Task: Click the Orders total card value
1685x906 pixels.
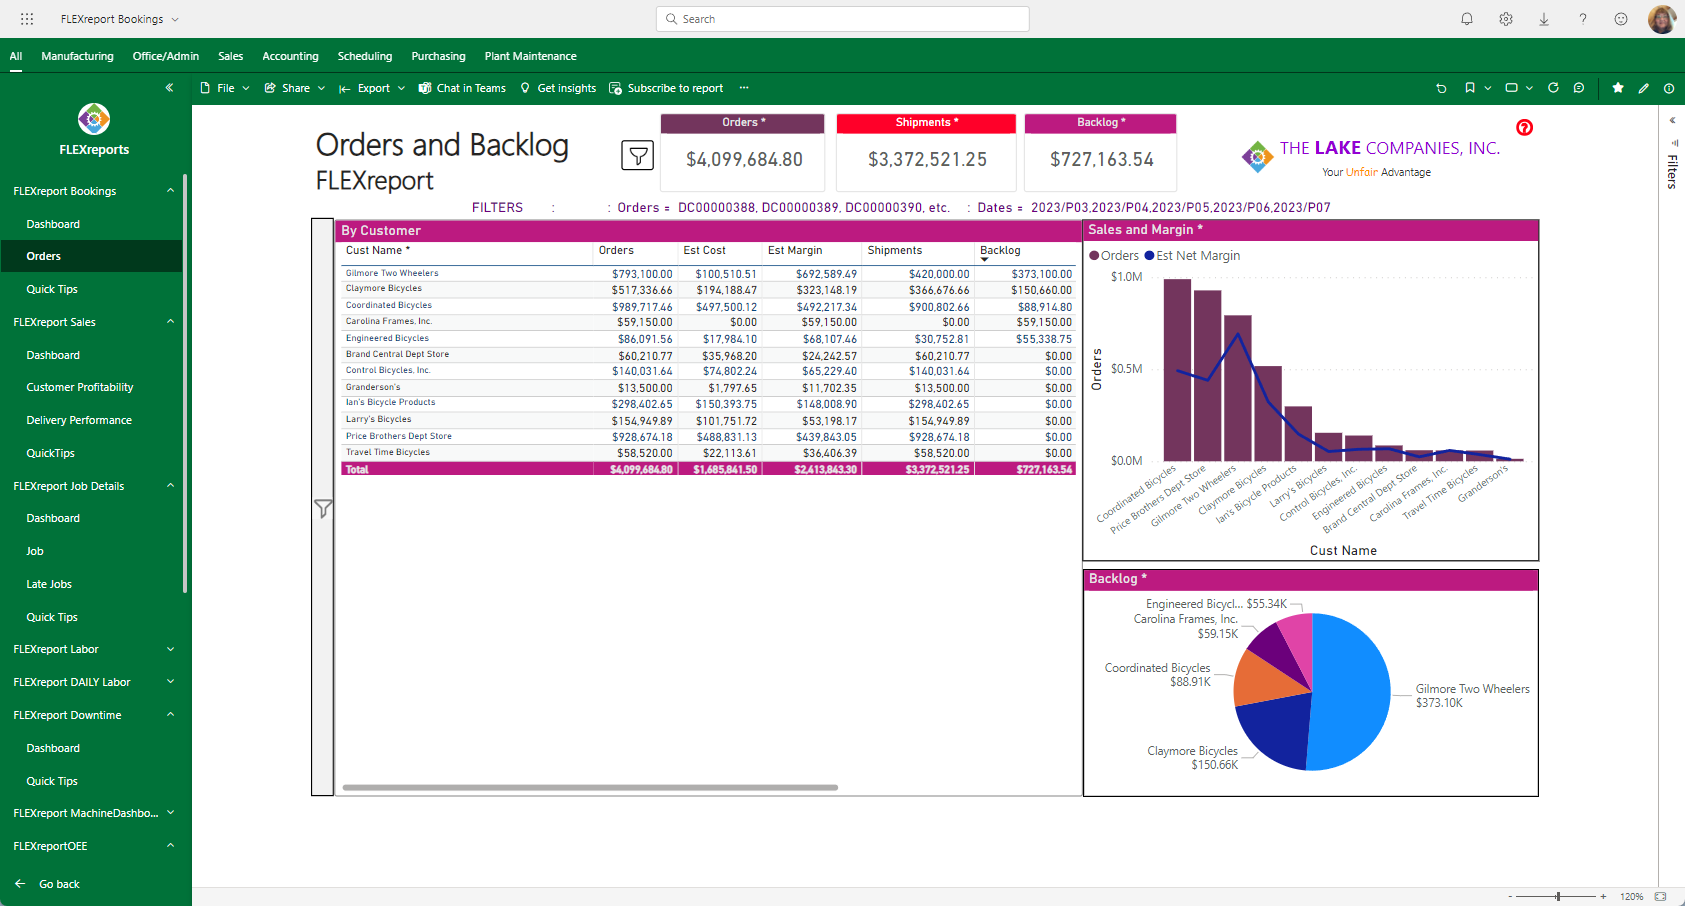Action: [x=744, y=159]
